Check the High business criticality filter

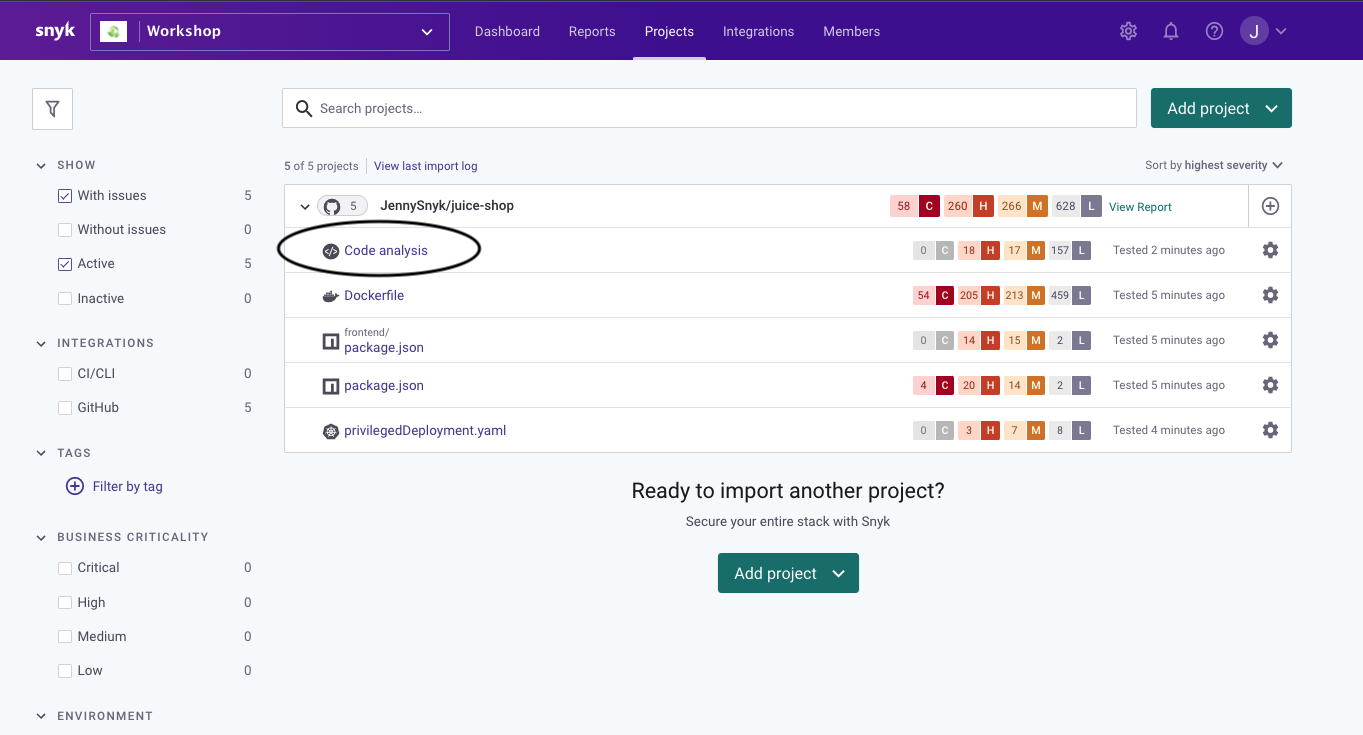[65, 603]
